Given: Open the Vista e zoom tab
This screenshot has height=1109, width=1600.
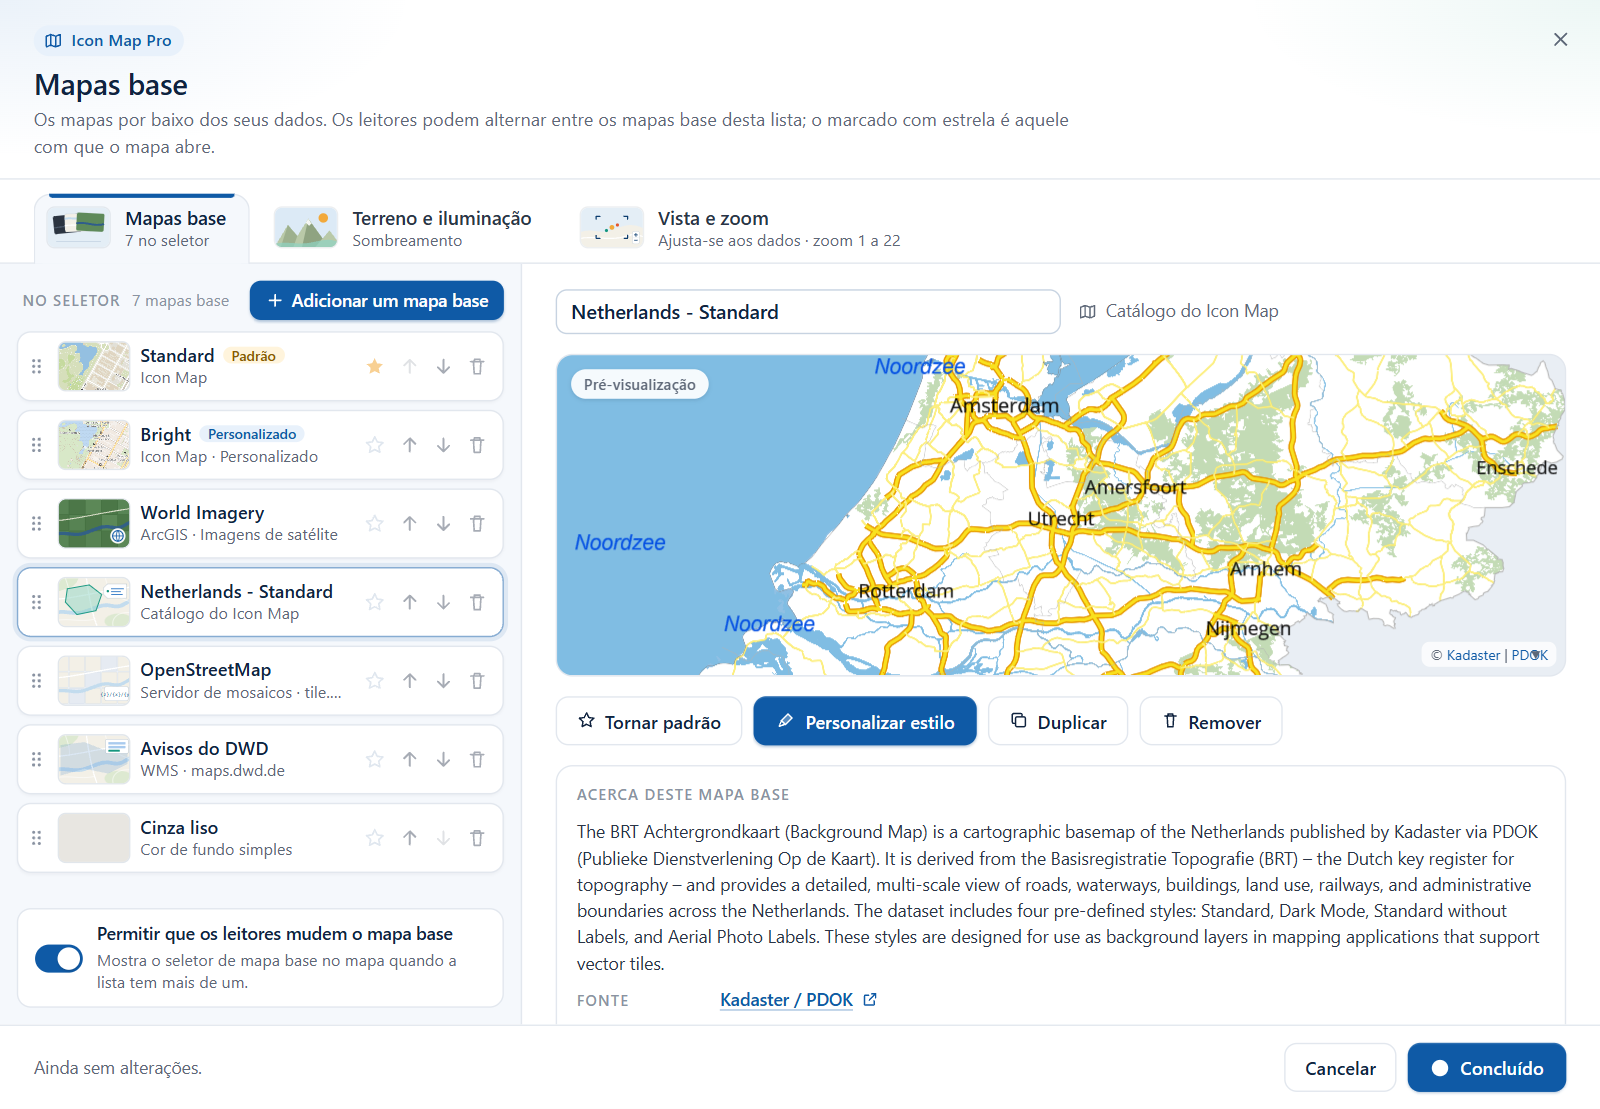Looking at the screenshot, I should [x=741, y=228].
